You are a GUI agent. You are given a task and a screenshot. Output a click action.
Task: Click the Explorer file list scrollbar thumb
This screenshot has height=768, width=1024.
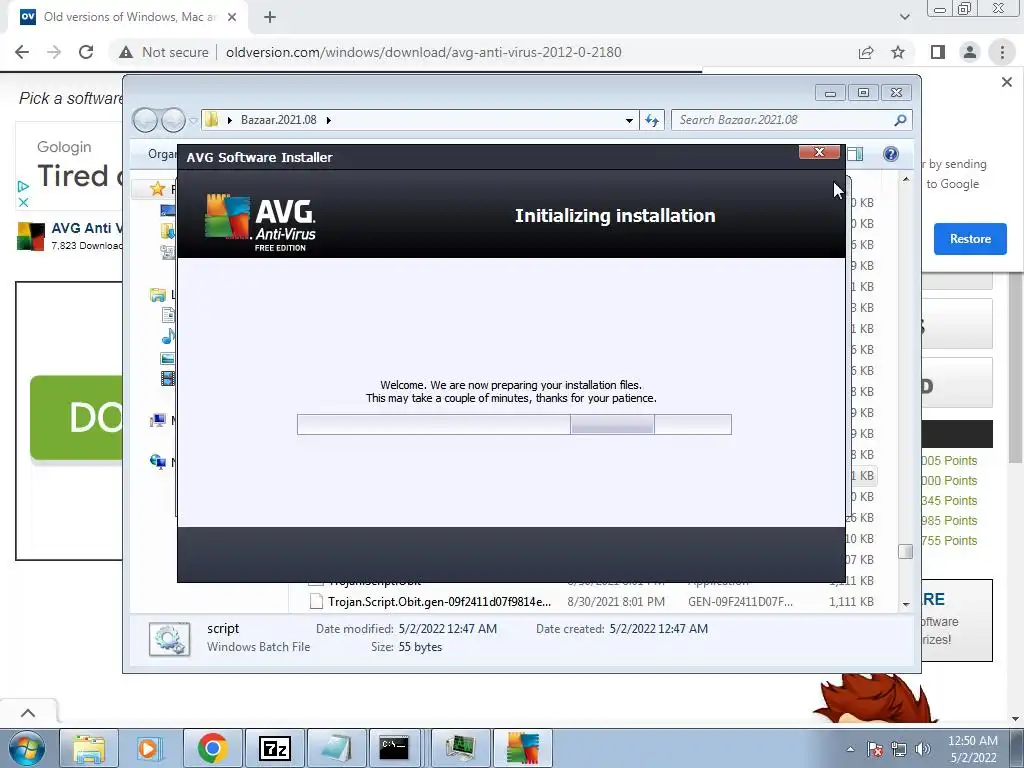905,551
